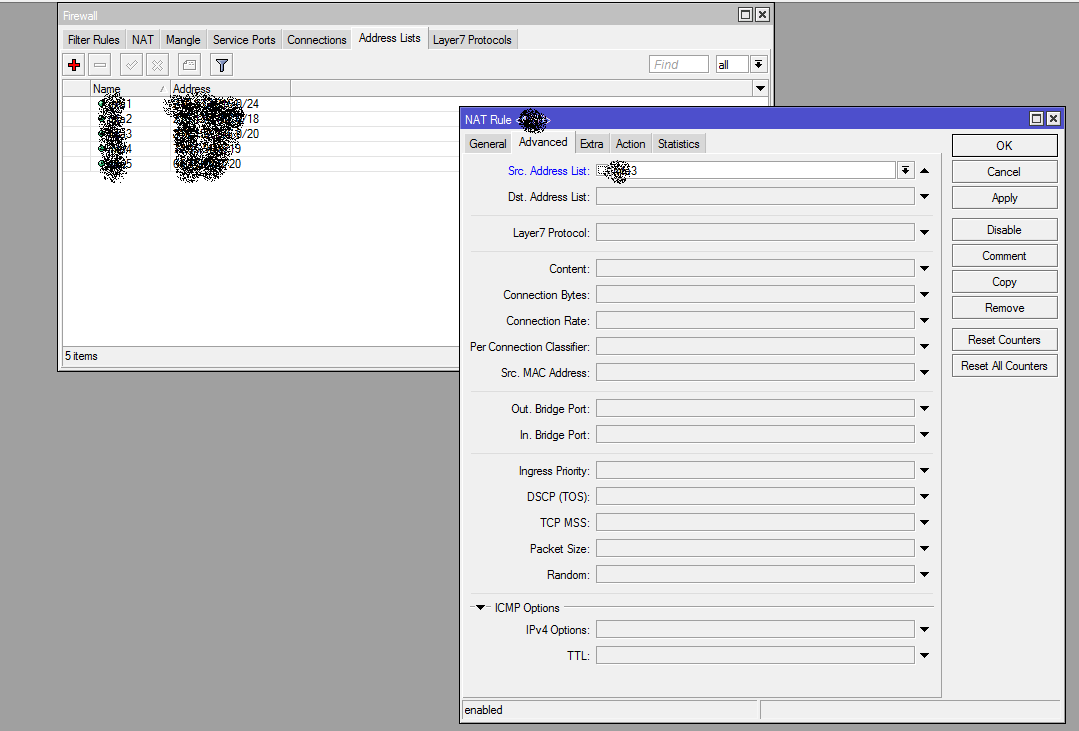Expand the Layer7 Protocol field
Image resolution: width=1079 pixels, height=731 pixels.
(925, 233)
